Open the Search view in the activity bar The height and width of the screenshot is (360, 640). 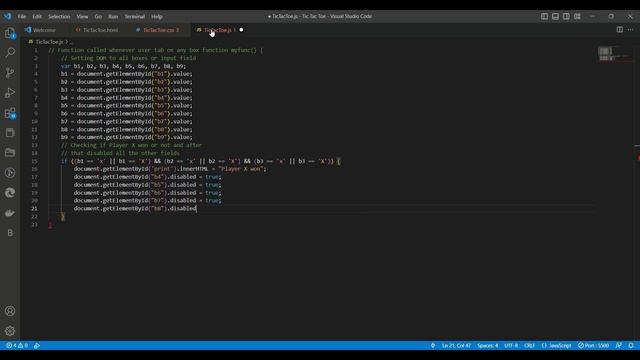10,52
